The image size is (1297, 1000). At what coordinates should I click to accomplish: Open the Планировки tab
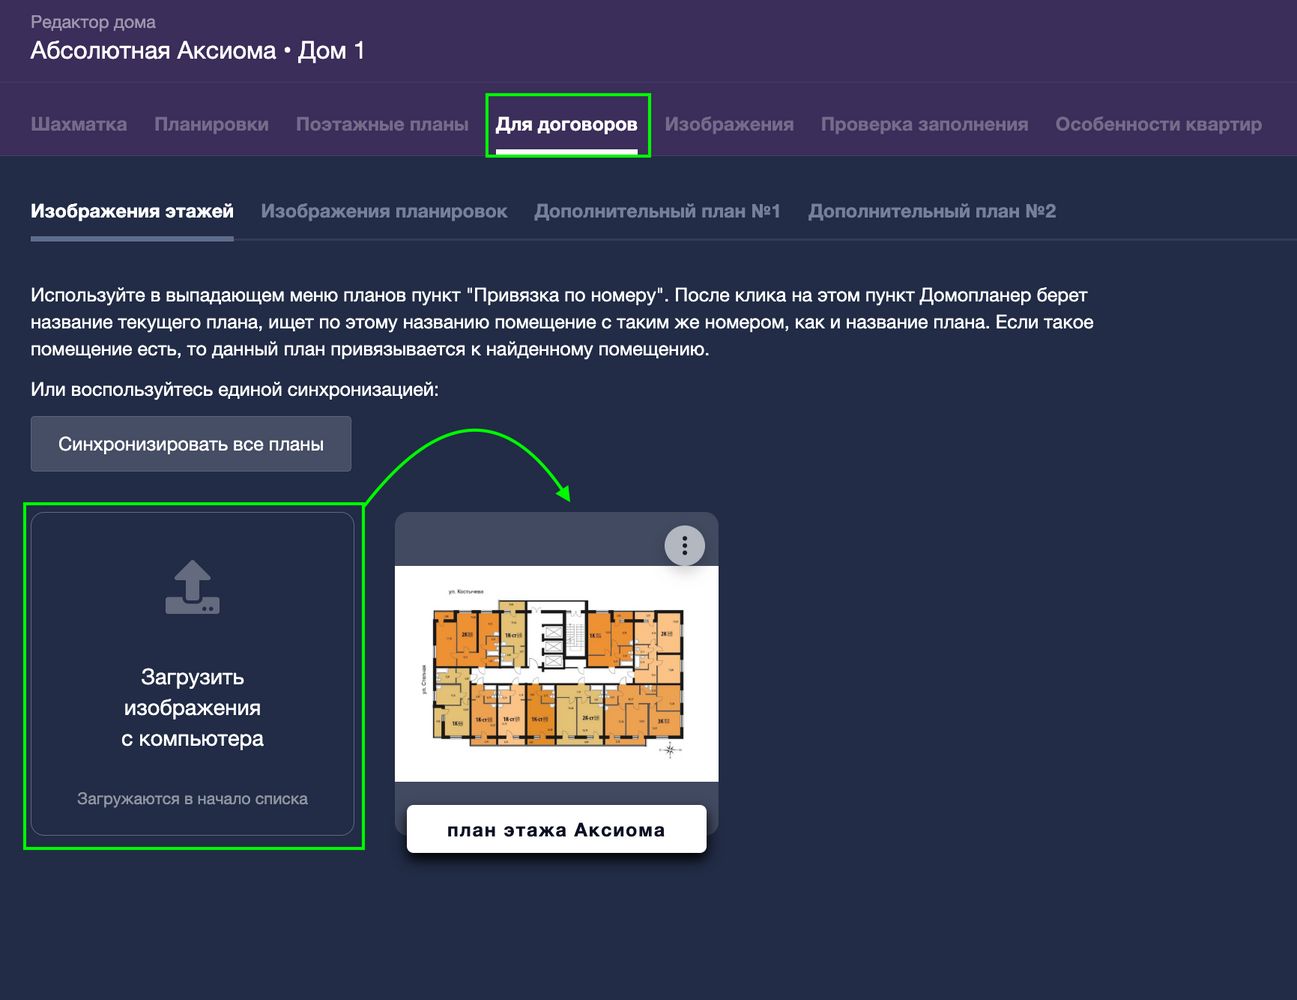pyautogui.click(x=211, y=124)
